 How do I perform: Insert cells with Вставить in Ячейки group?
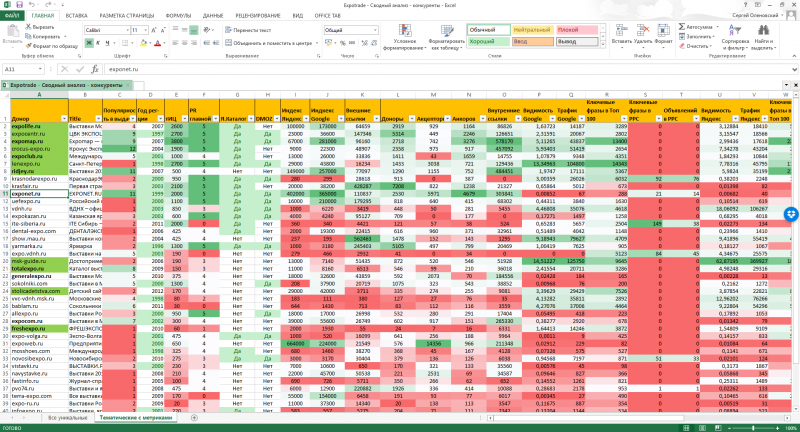[621, 35]
